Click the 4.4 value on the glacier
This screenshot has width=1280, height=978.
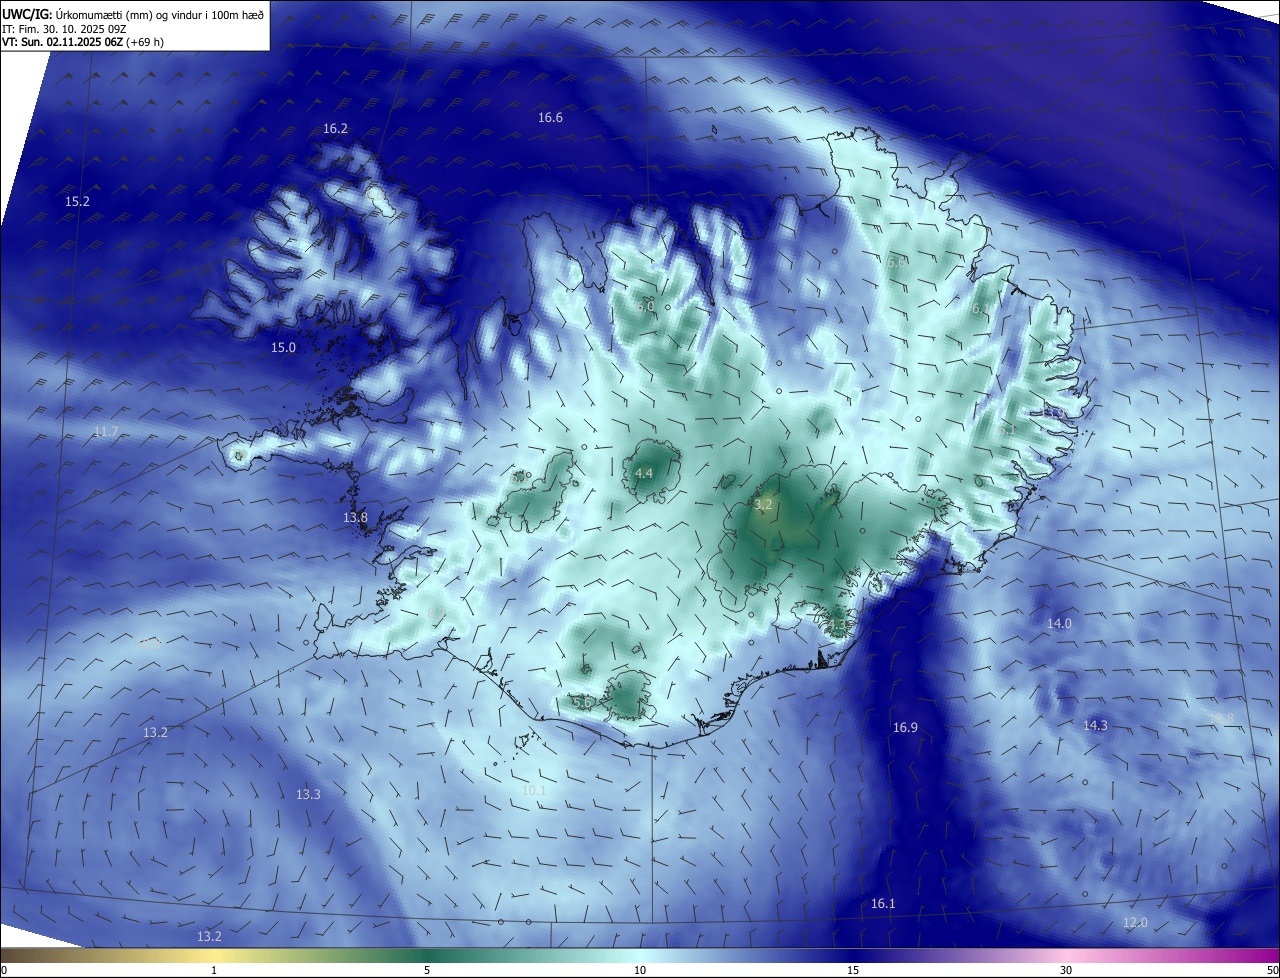coord(644,473)
